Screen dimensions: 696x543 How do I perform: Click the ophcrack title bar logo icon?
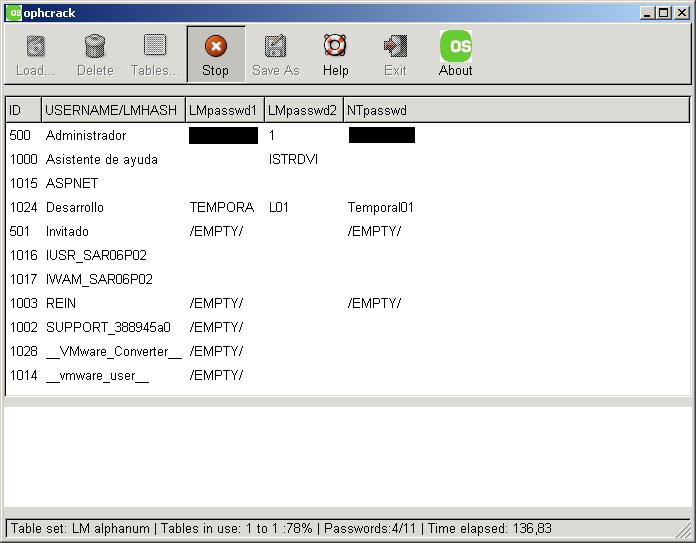[14, 13]
